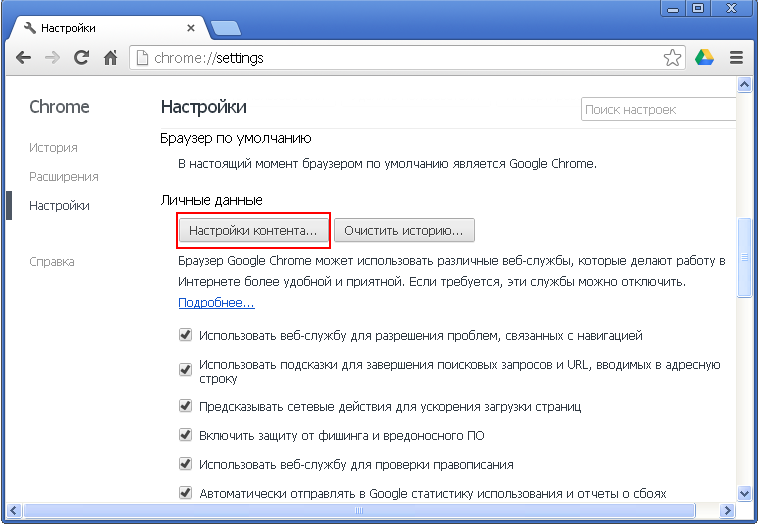Viewport: 759px width, 526px height.
Task: Maximize the Chrome window
Action: coord(698,8)
